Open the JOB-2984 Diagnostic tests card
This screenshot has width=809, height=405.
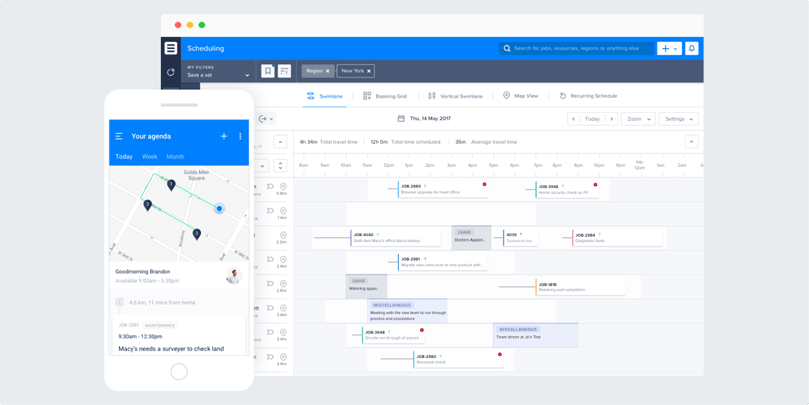pyautogui.click(x=615, y=238)
